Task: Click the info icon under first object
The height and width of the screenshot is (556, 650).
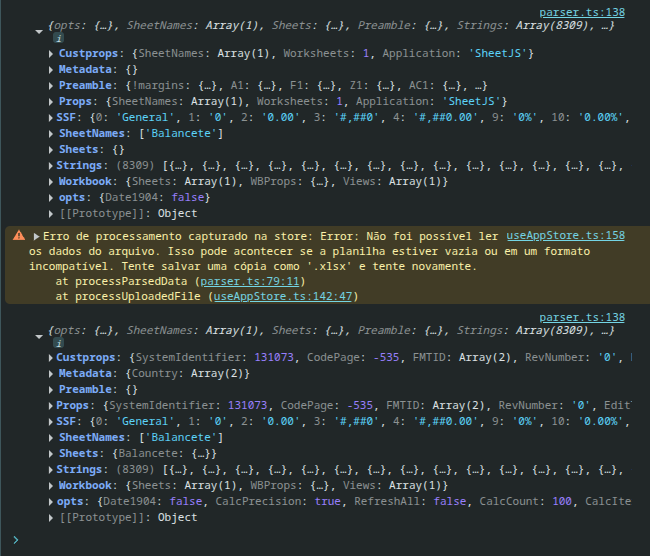Action: pyautogui.click(x=58, y=39)
